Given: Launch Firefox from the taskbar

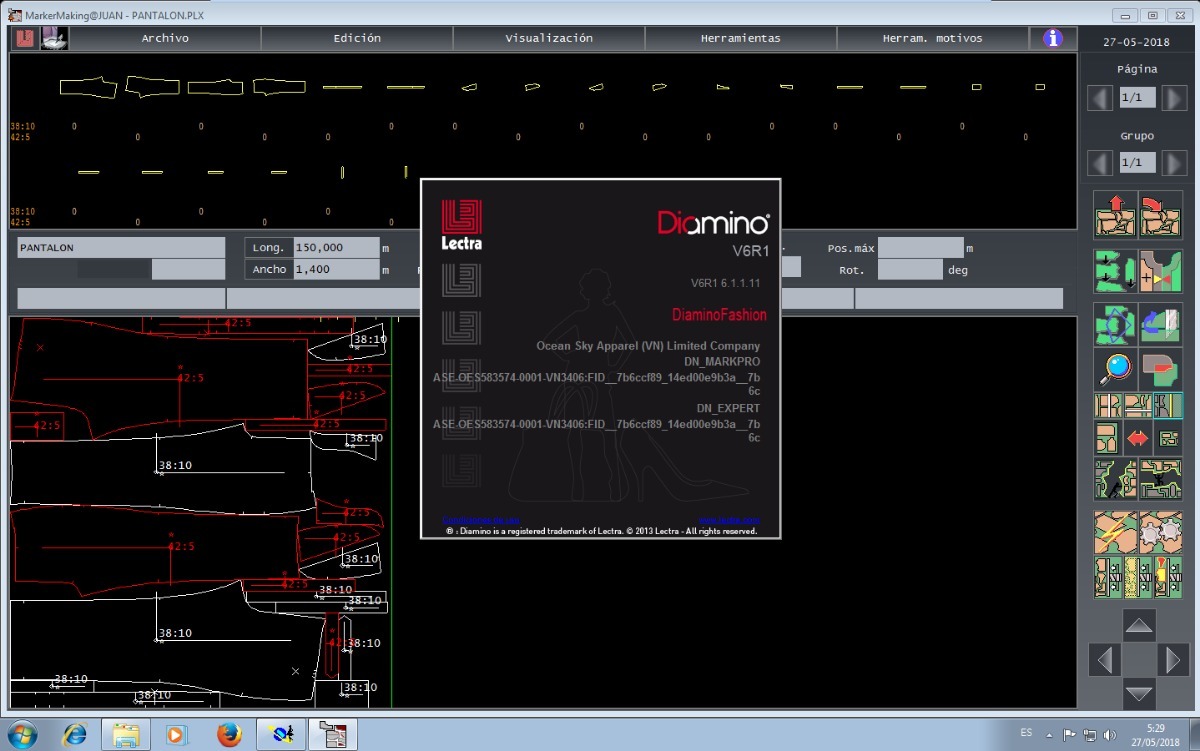Looking at the screenshot, I should (229, 735).
